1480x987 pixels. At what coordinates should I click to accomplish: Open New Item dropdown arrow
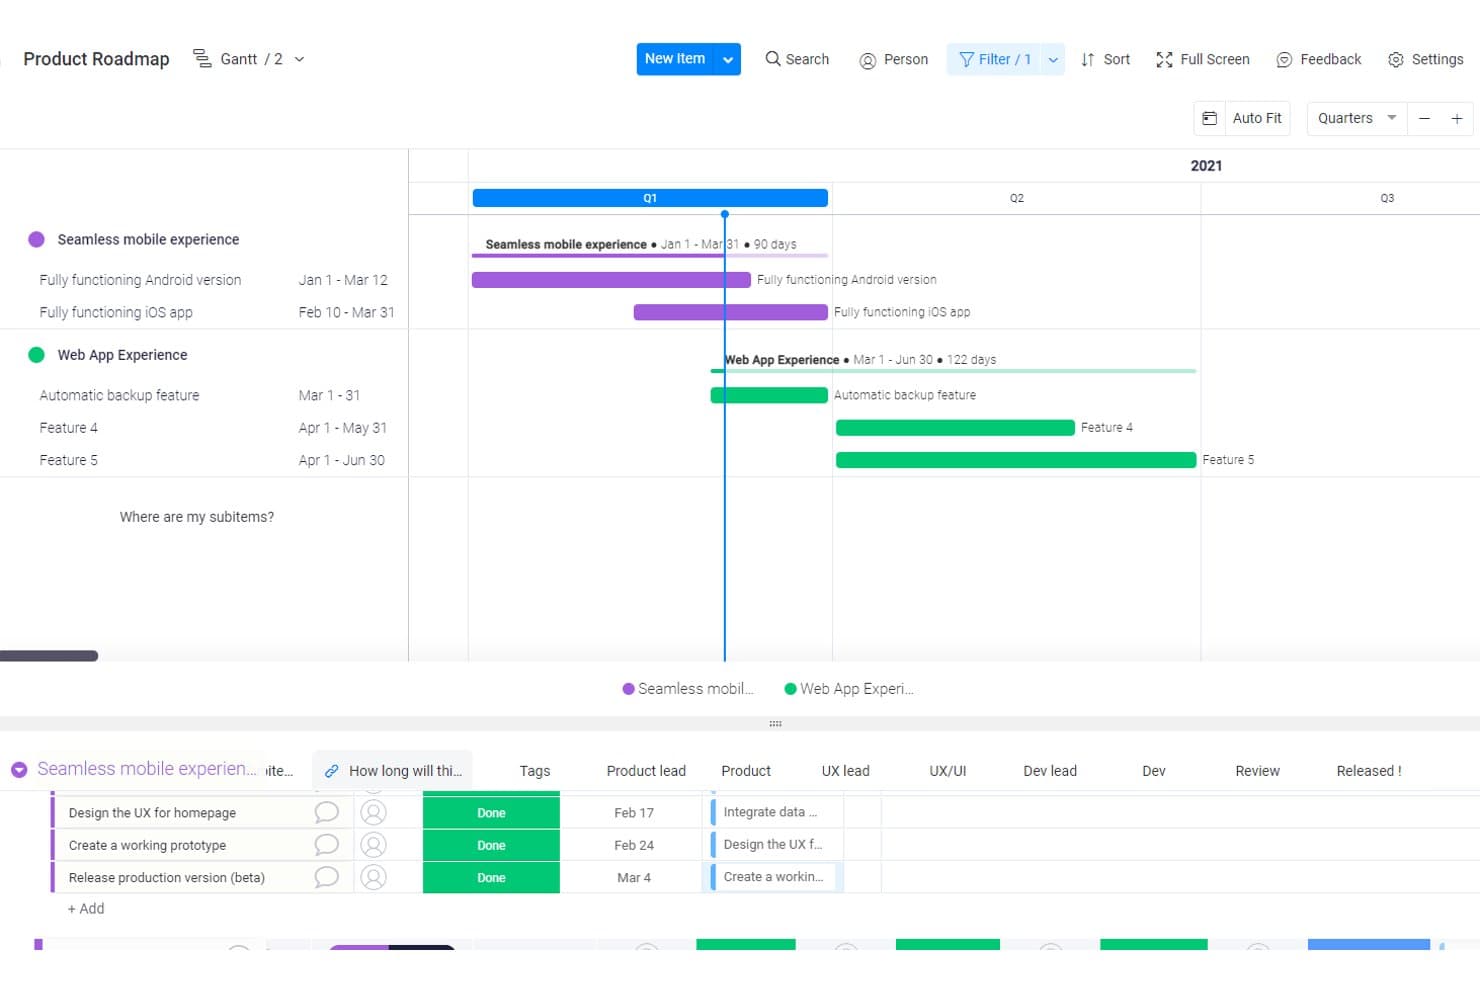pyautogui.click(x=728, y=59)
